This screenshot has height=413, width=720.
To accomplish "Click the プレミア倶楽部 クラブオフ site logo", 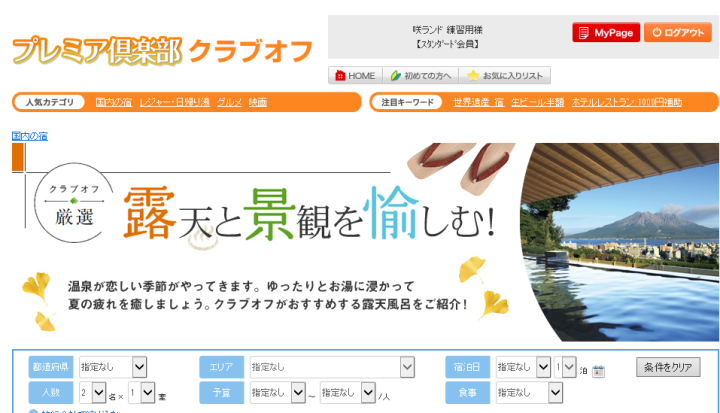I will click(162, 50).
